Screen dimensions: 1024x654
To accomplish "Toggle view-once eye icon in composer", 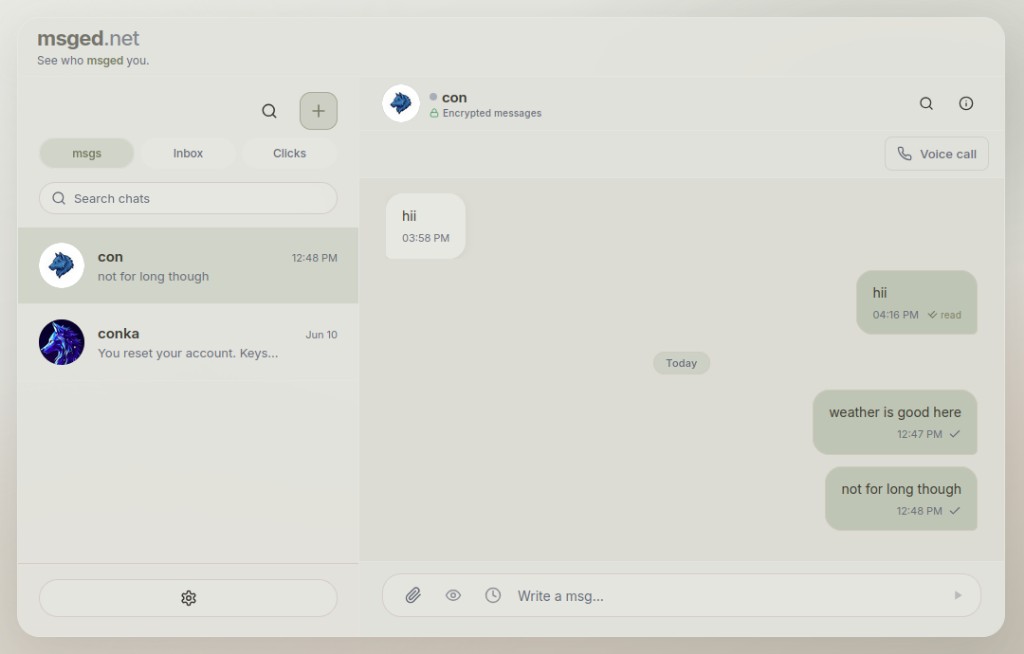I will pyautogui.click(x=453, y=595).
